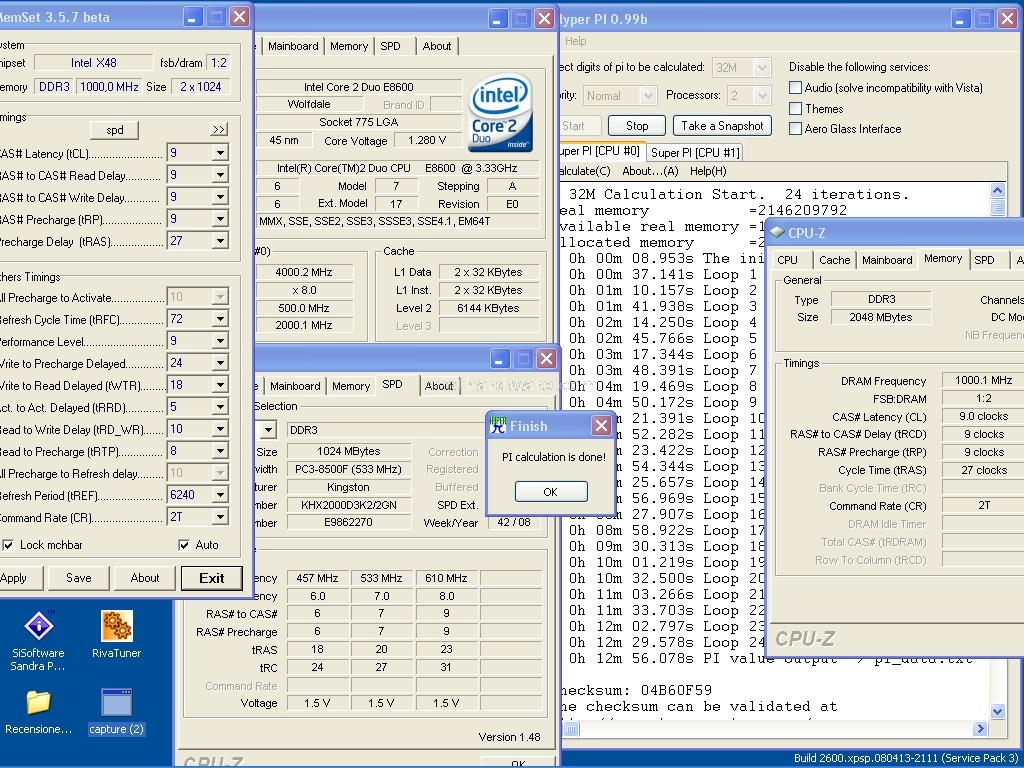This screenshot has height=768, width=1024.
Task: Click the Save button in MemSet
Action: click(x=78, y=578)
